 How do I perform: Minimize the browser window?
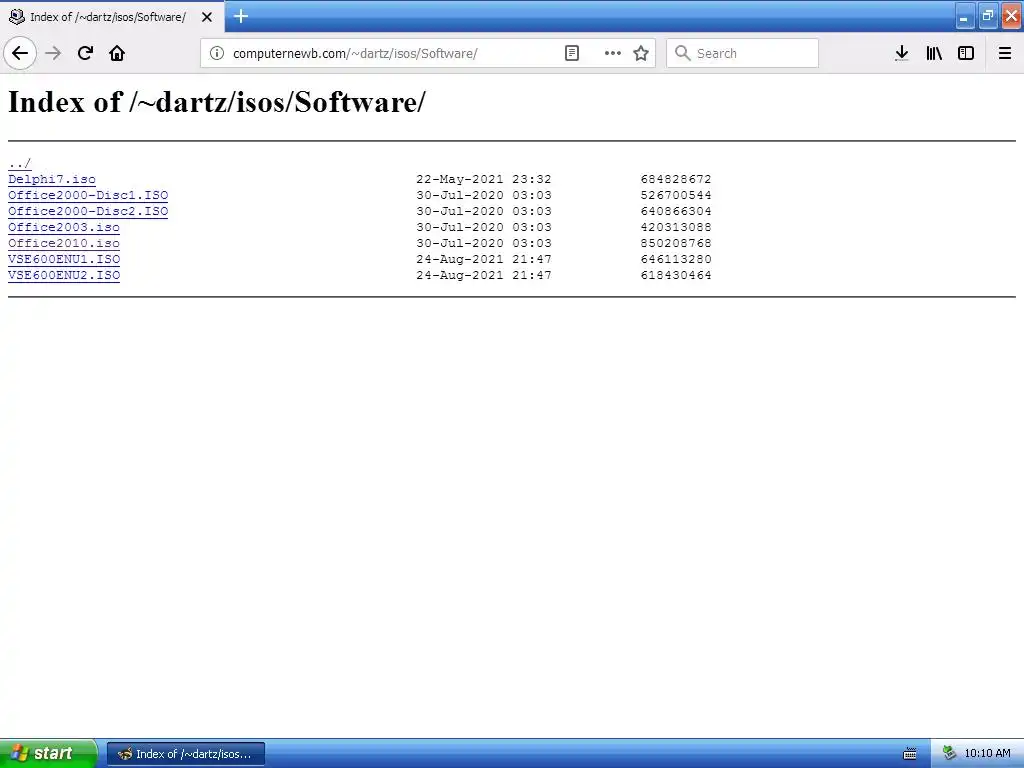click(965, 17)
